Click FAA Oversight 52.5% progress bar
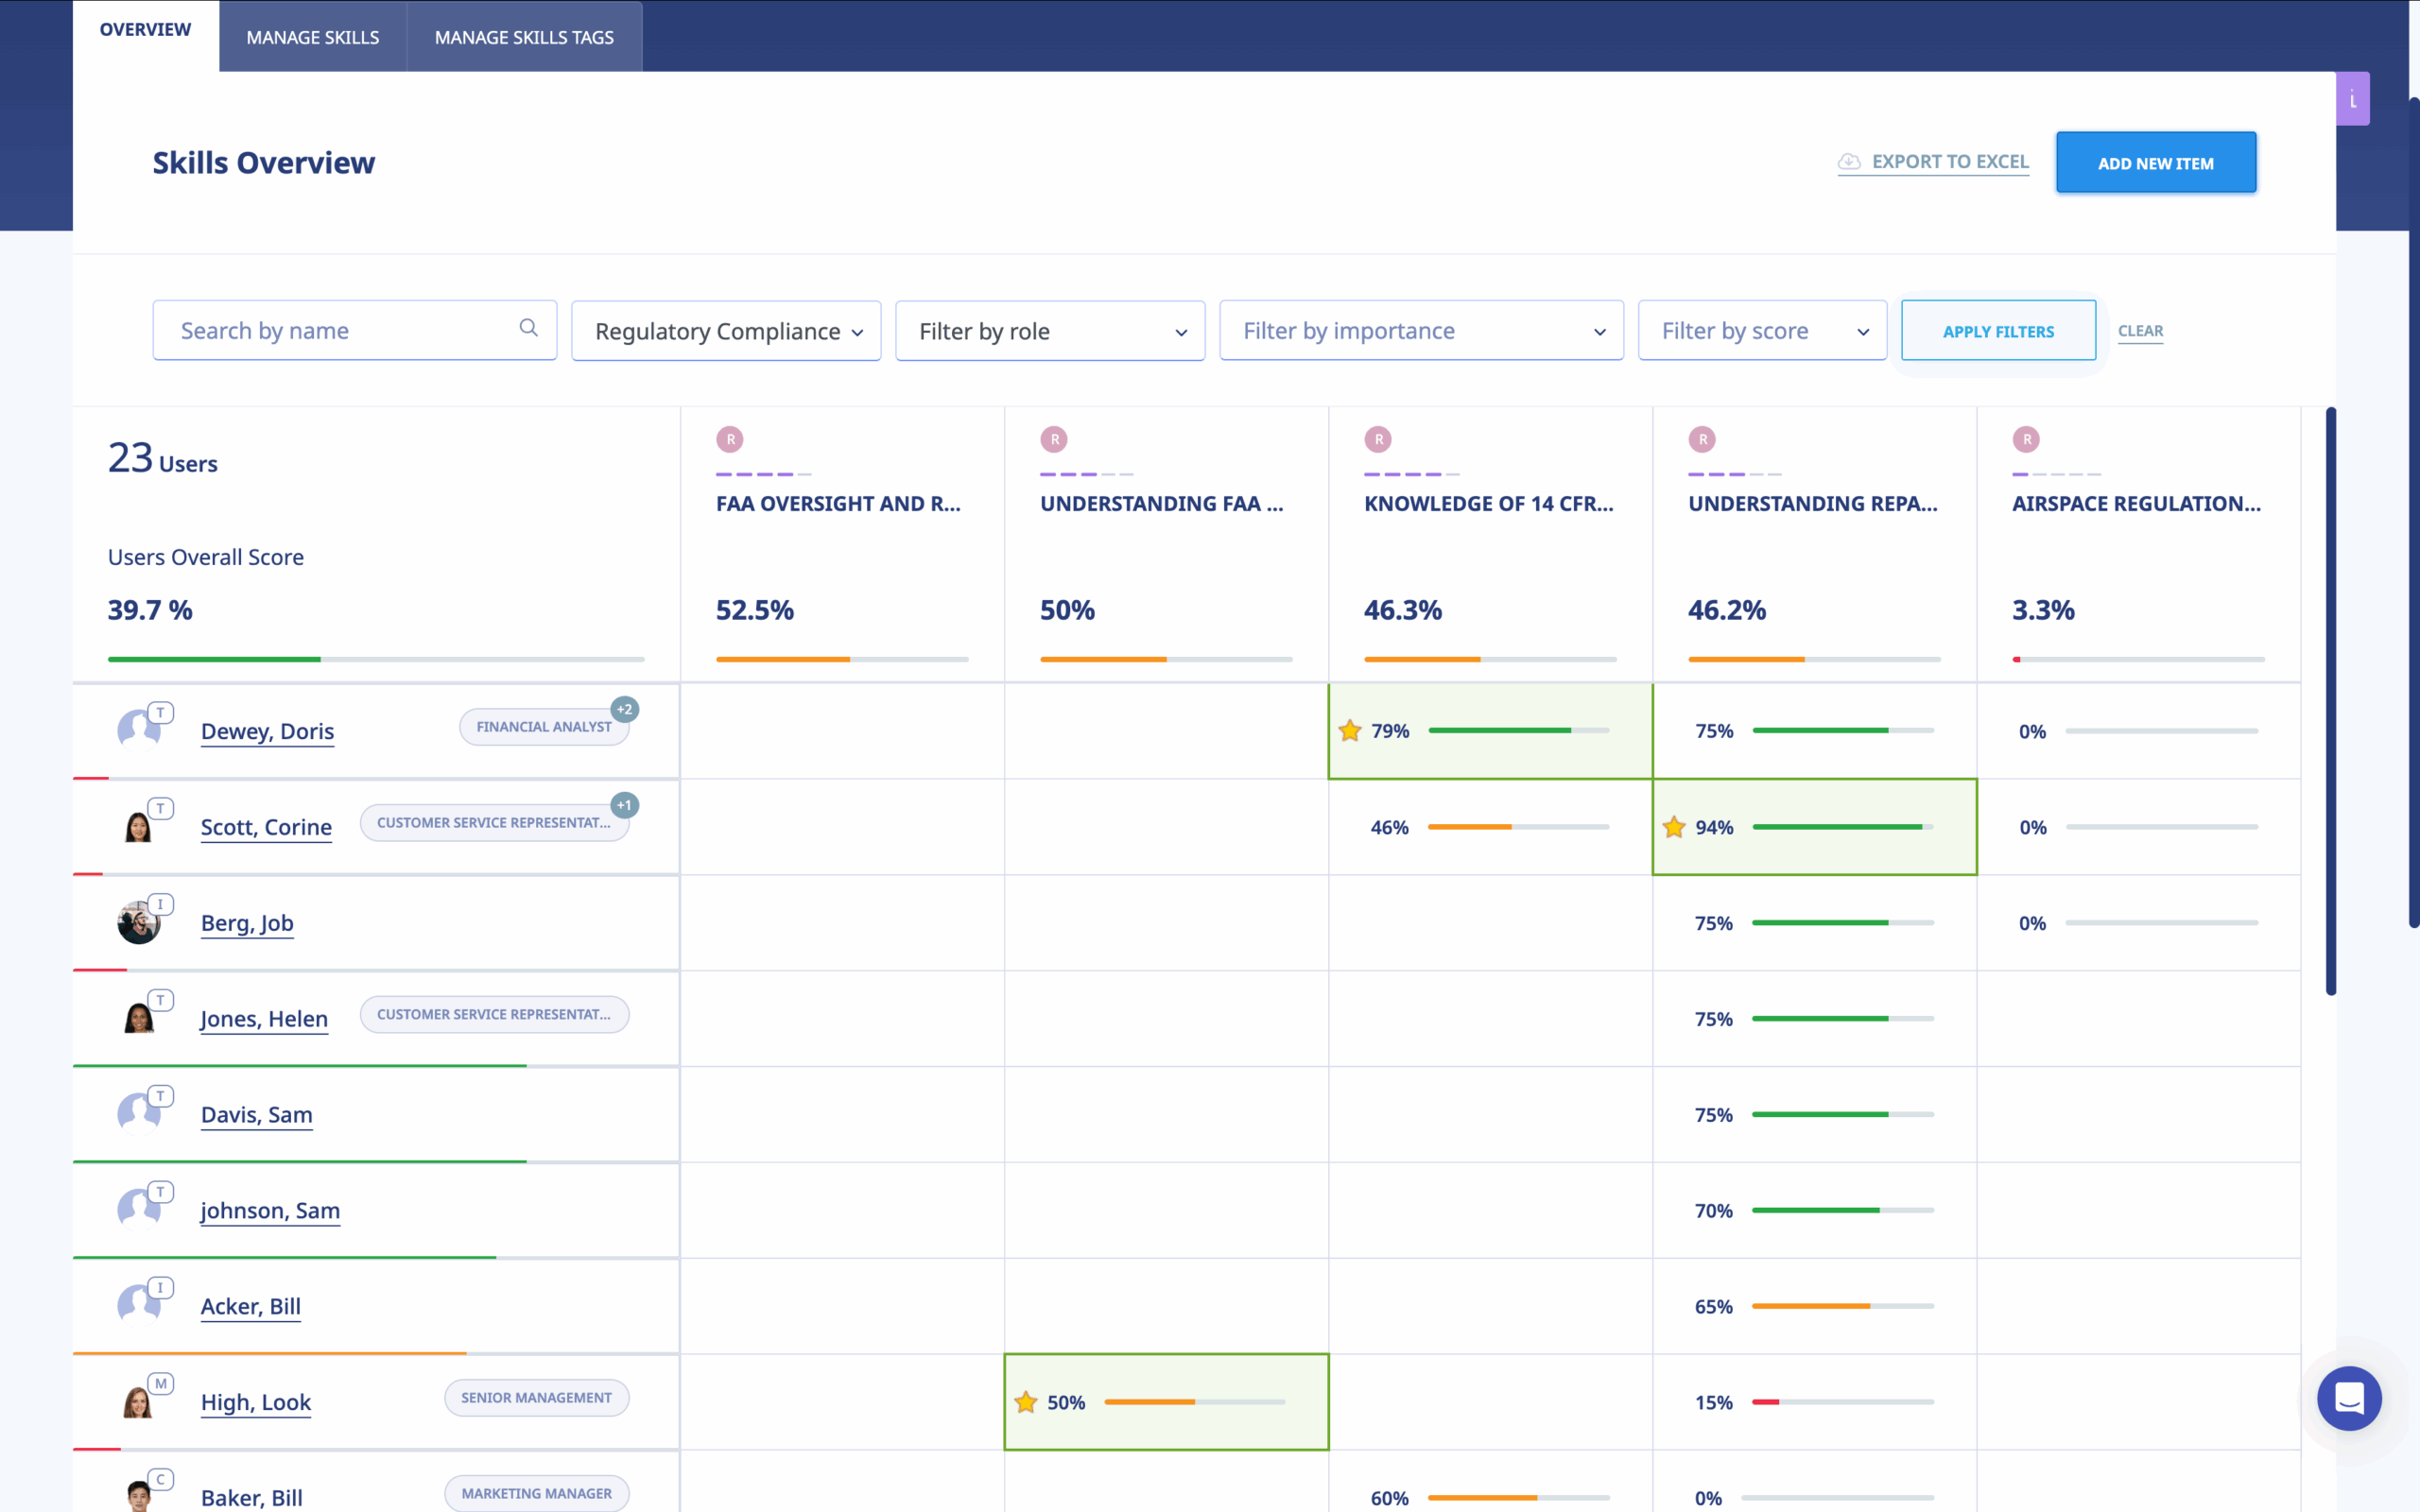This screenshot has height=1512, width=2420. tap(842, 659)
